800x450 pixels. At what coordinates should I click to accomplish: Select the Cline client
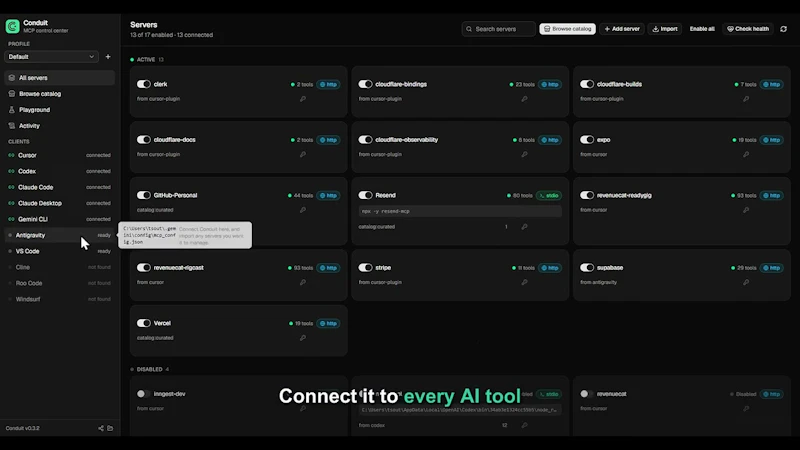click(x=60, y=267)
